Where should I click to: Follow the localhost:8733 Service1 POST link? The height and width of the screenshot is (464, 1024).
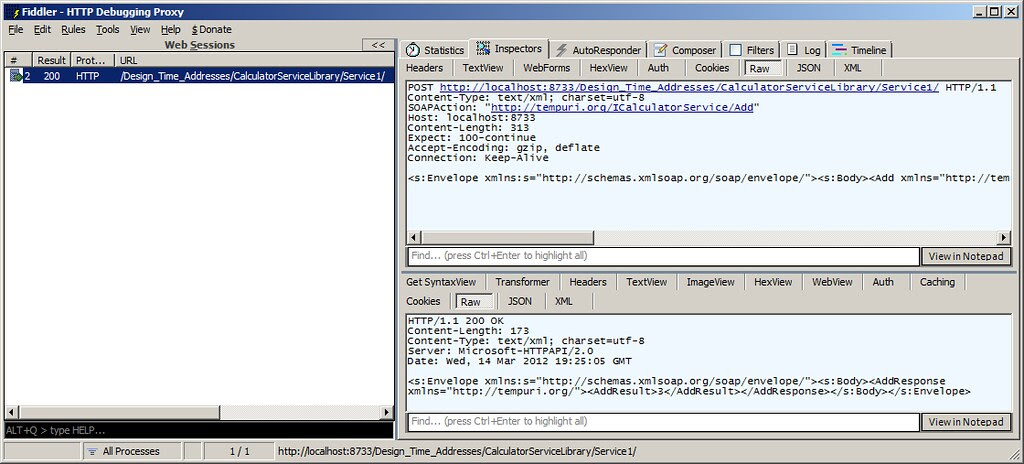click(x=690, y=88)
